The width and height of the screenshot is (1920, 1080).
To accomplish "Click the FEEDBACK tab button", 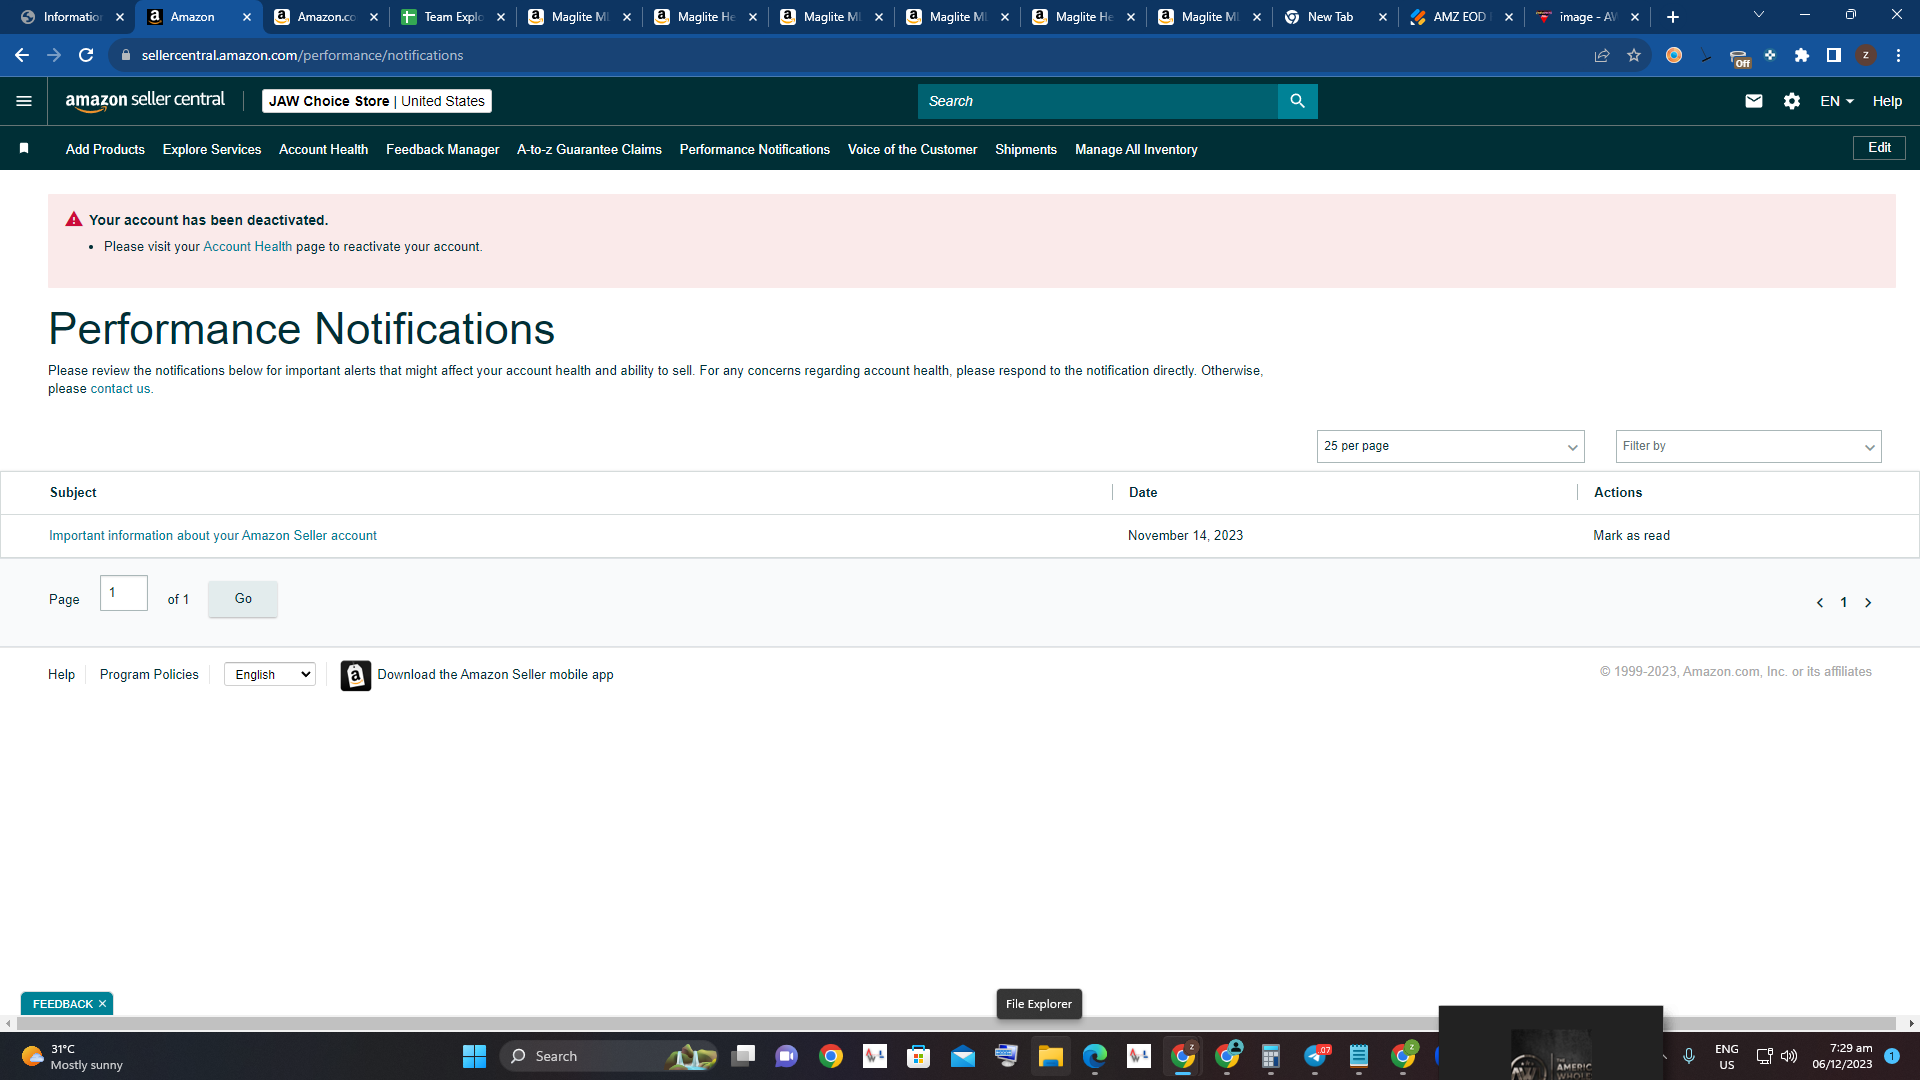I will tap(62, 1004).
